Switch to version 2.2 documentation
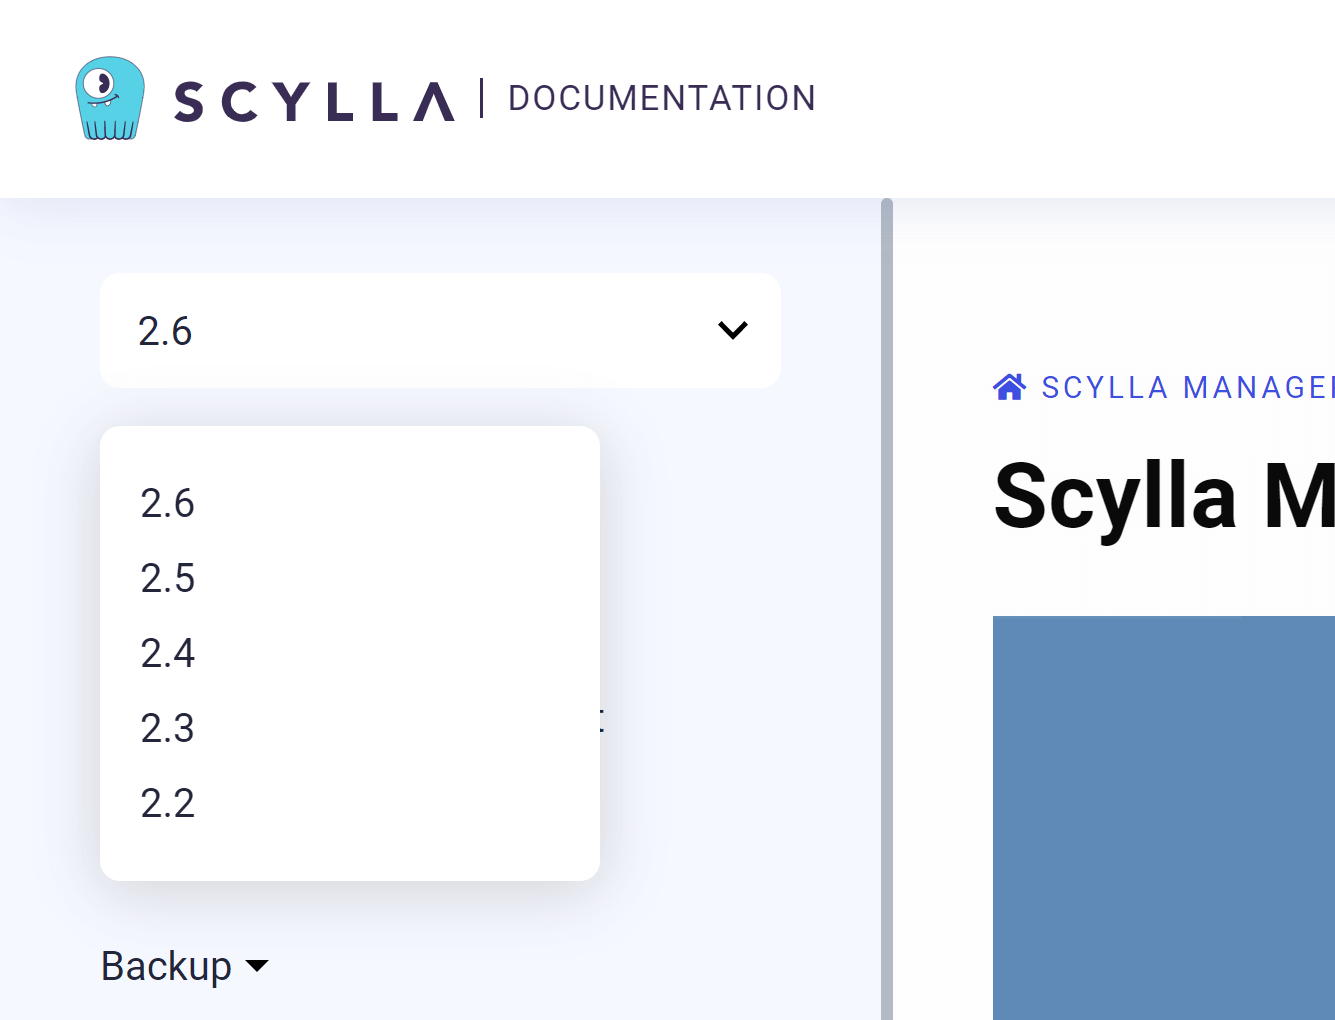Screen dimensions: 1335x1020 pos(168,803)
